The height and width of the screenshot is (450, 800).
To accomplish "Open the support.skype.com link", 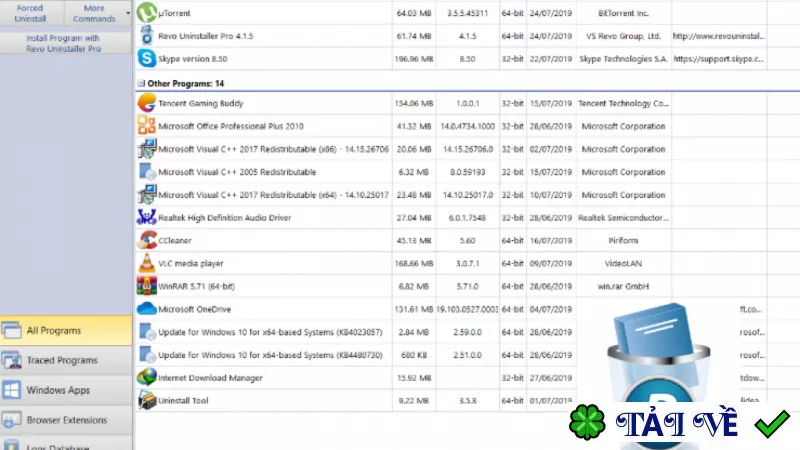I will [718, 59].
